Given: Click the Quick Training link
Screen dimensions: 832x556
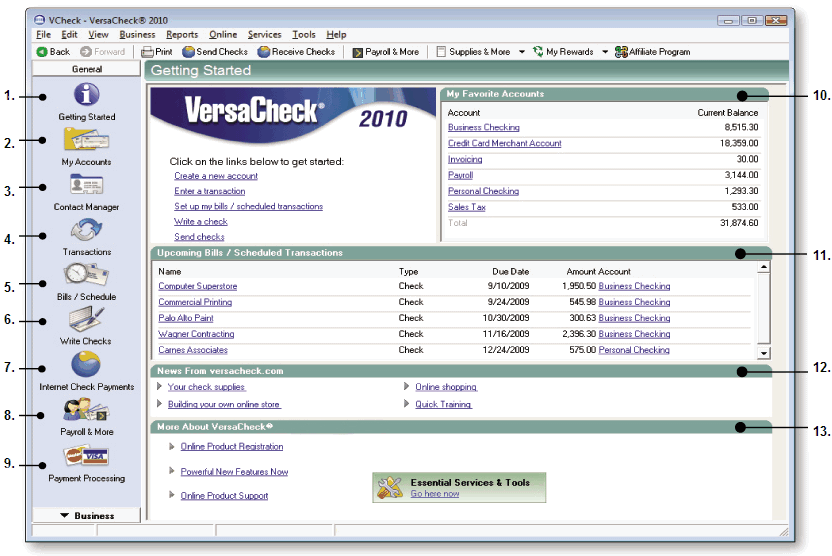Looking at the screenshot, I should coord(443,404).
